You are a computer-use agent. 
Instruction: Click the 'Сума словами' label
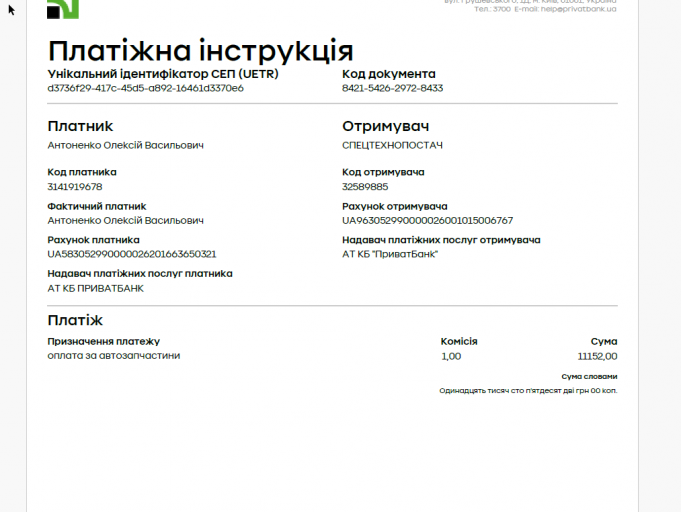coord(589,377)
